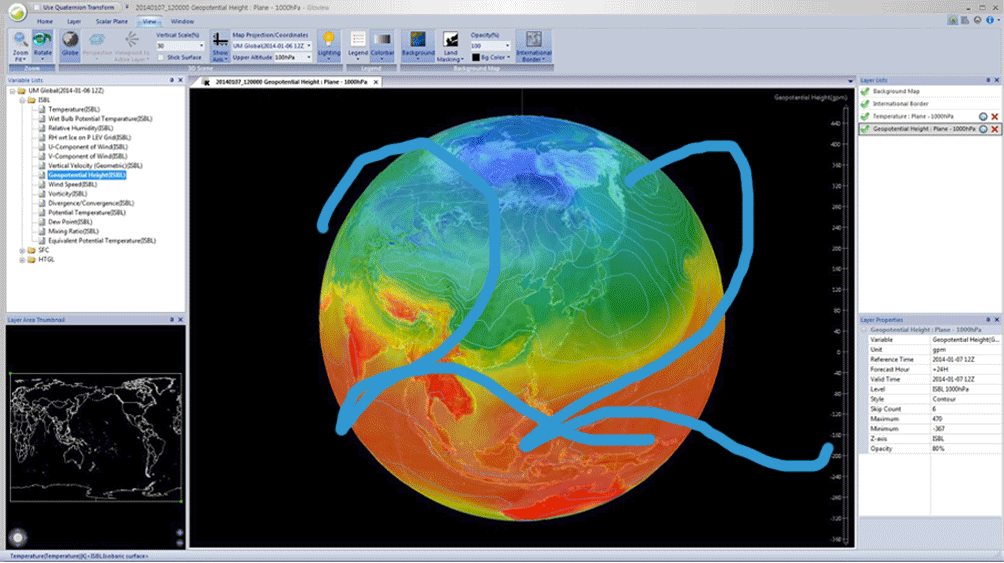This screenshot has height=563, width=1004.
Task: Open settings of Geopotential Height layer
Action: click(983, 129)
